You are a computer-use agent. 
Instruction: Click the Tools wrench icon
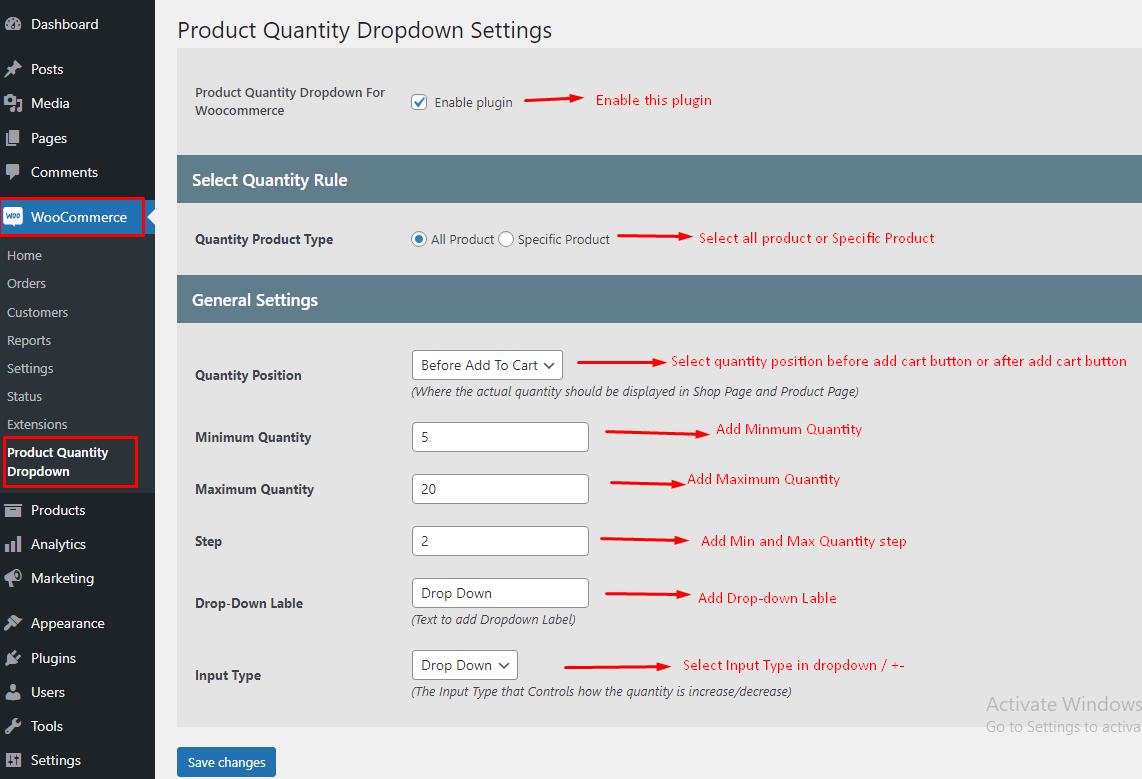point(13,726)
